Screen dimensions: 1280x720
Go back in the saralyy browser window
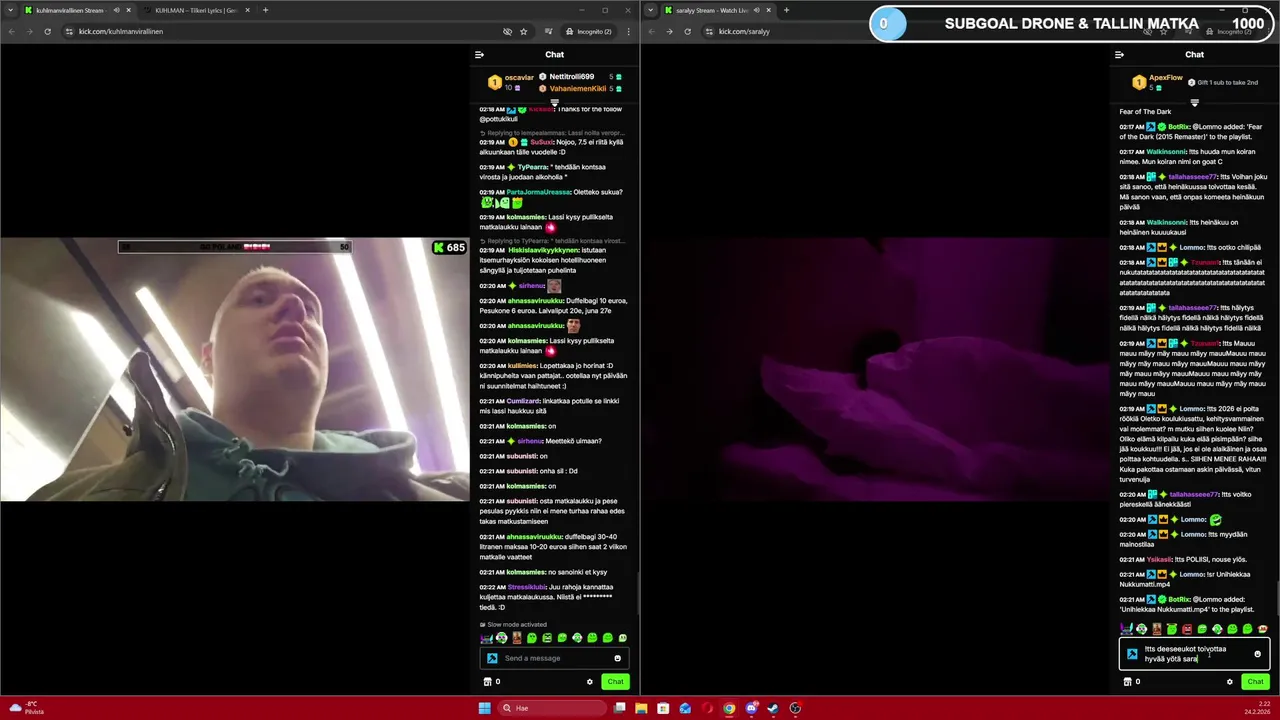click(651, 31)
